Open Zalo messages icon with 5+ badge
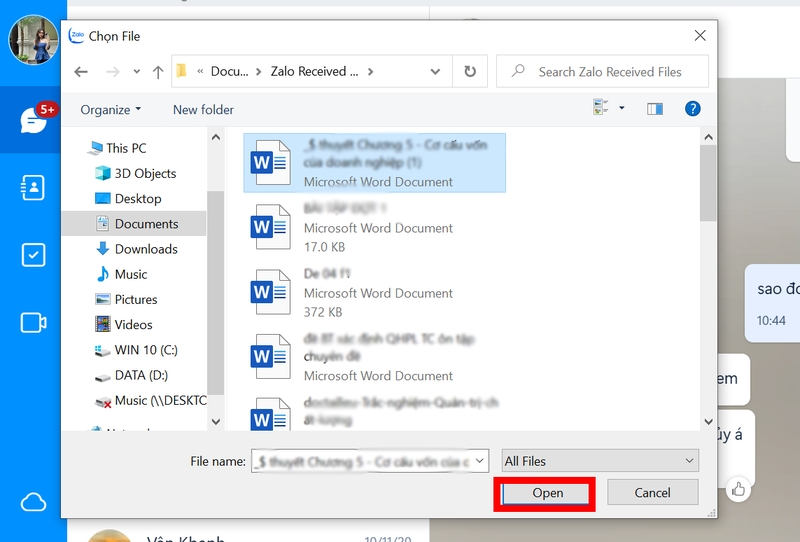Screen dimensions: 800x542 pyautogui.click(x=34, y=119)
